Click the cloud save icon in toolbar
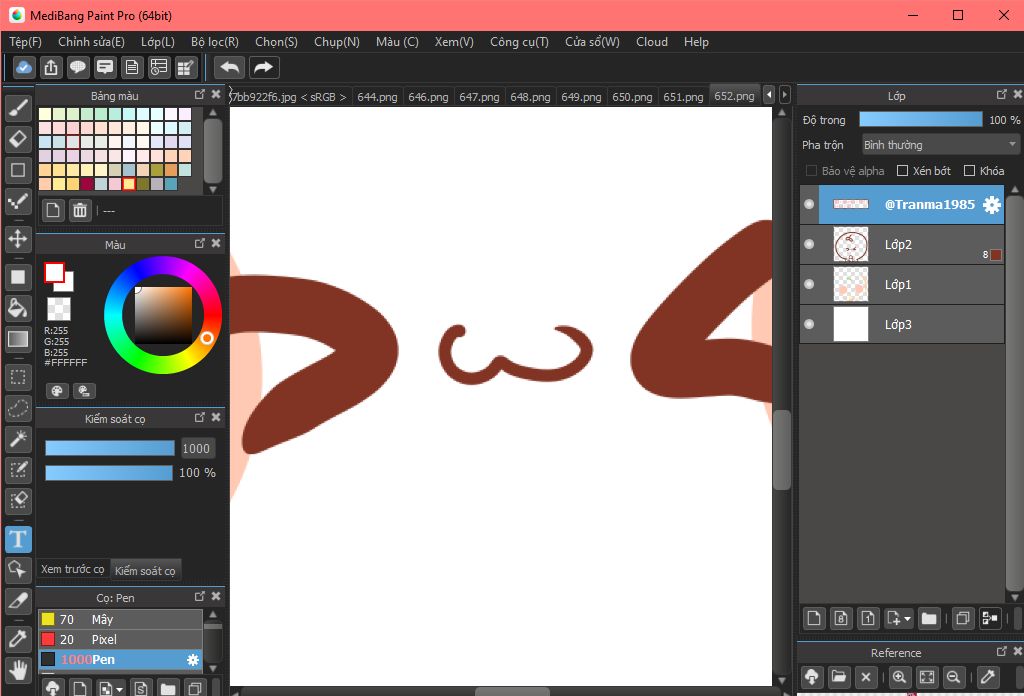Image resolution: width=1024 pixels, height=696 pixels. [24, 67]
